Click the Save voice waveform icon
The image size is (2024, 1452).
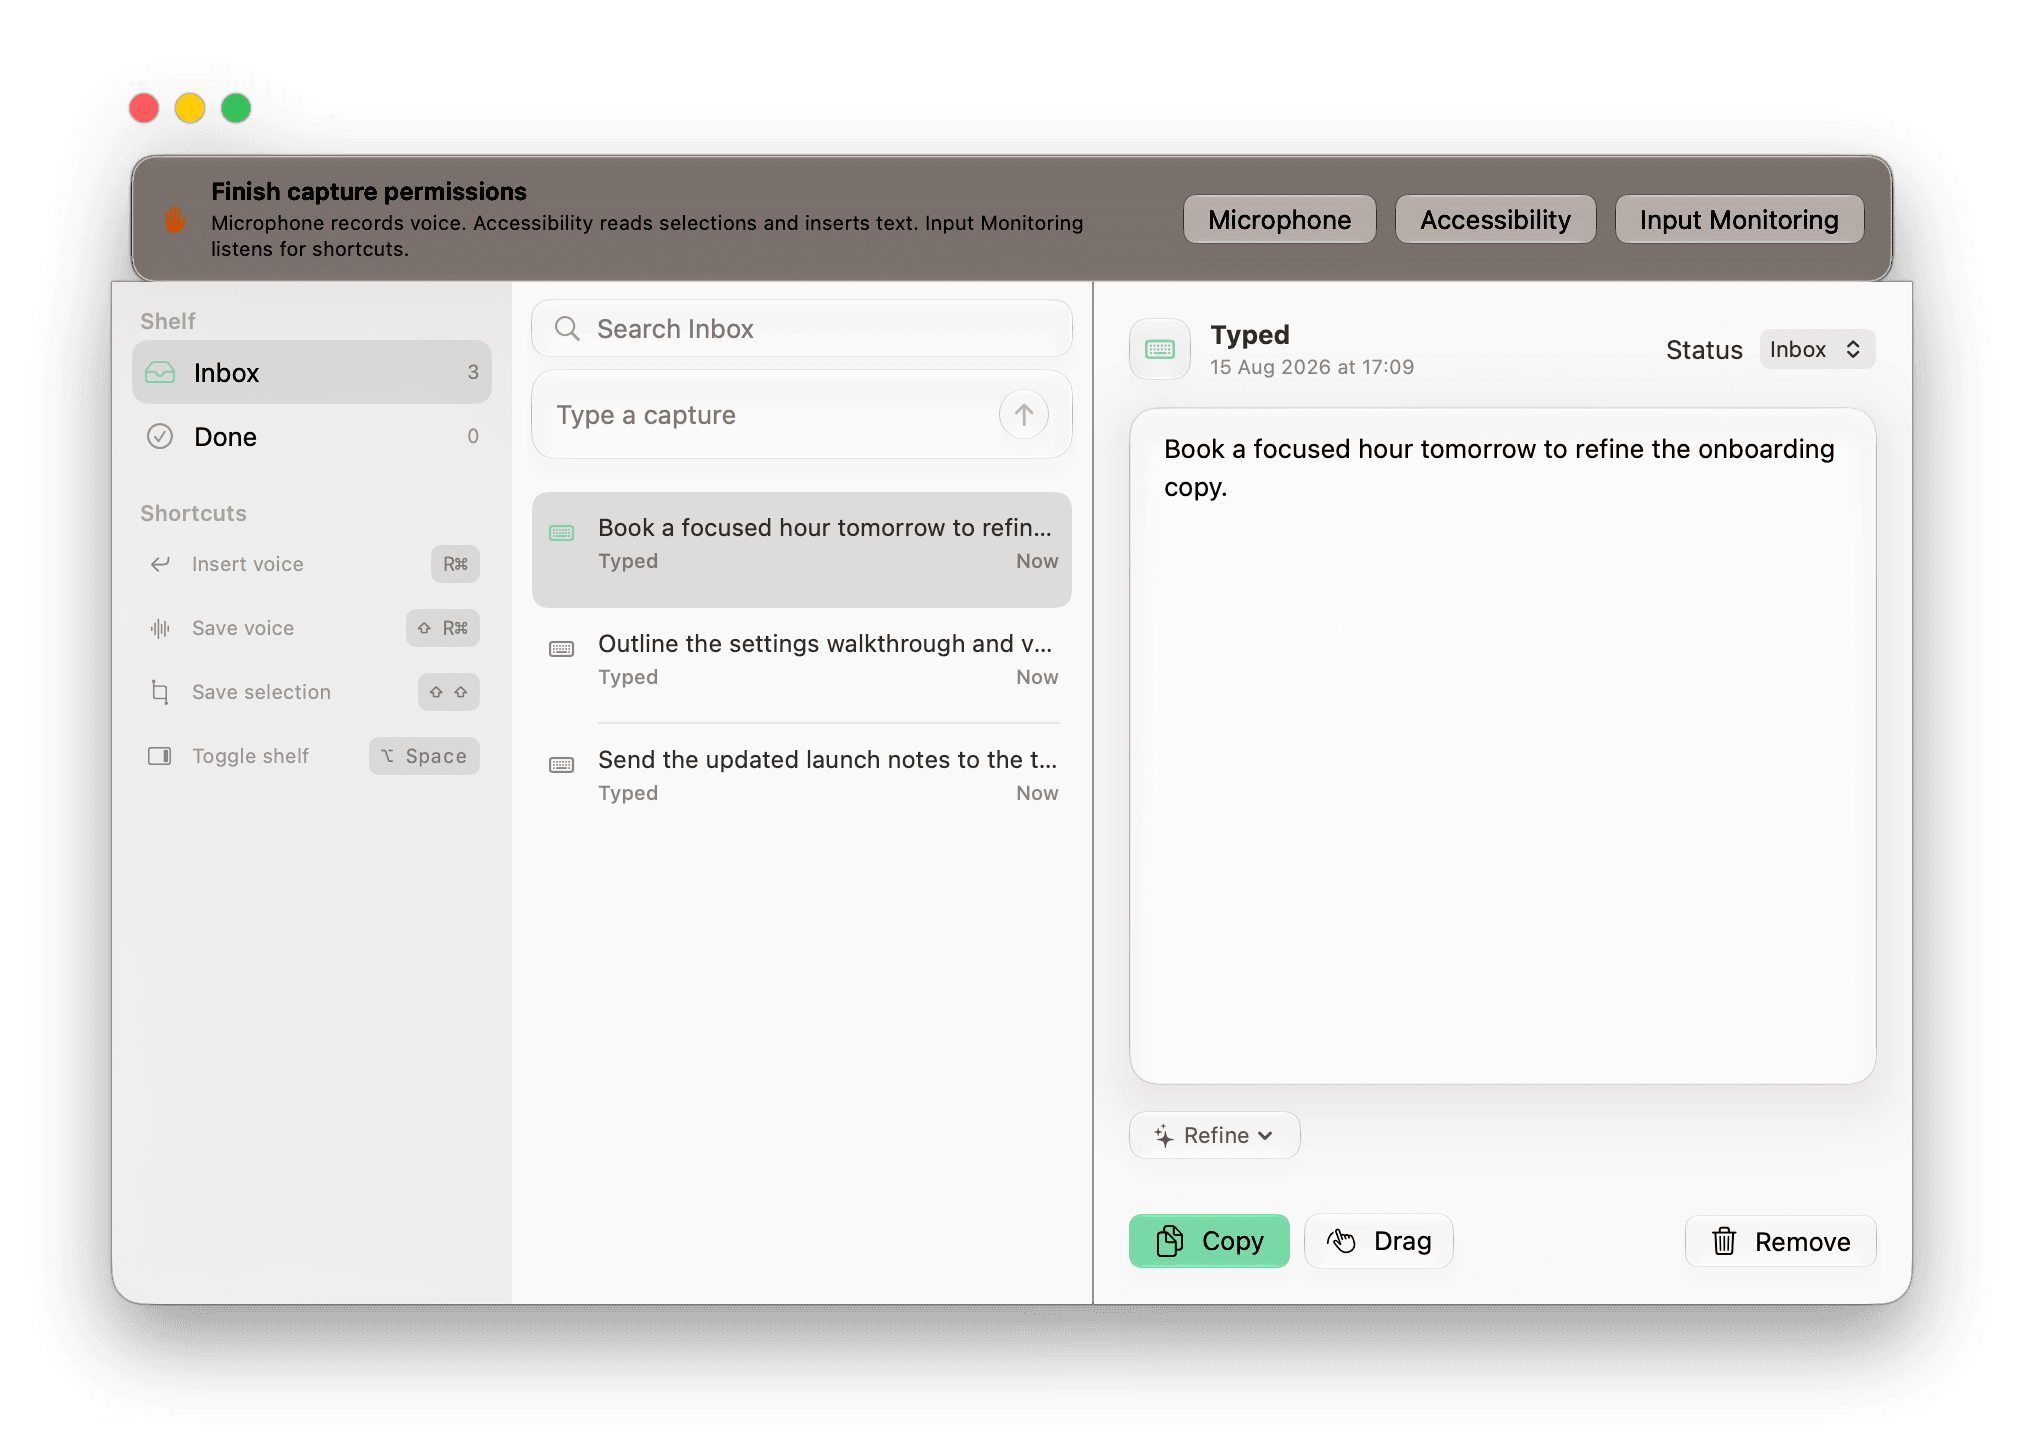coord(160,628)
